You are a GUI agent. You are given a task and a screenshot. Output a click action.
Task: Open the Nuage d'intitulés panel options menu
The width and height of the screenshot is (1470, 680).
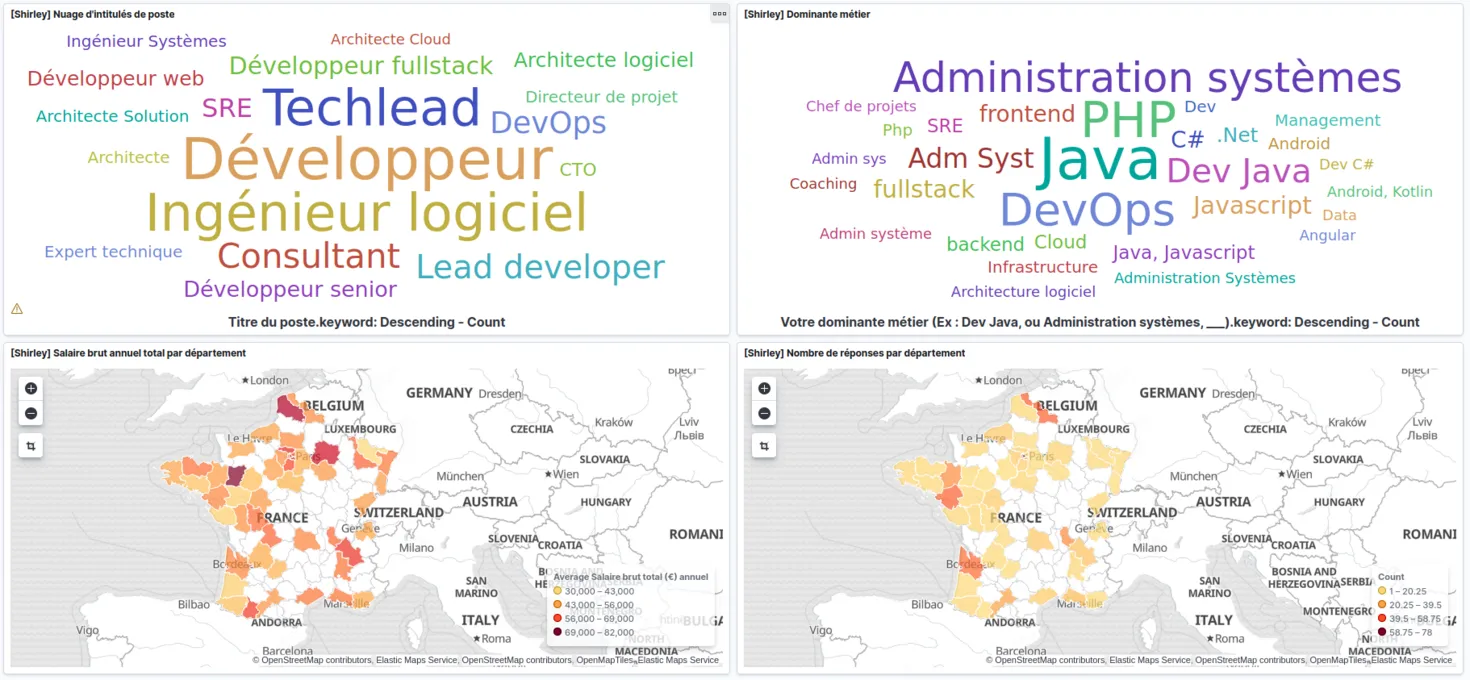point(720,13)
